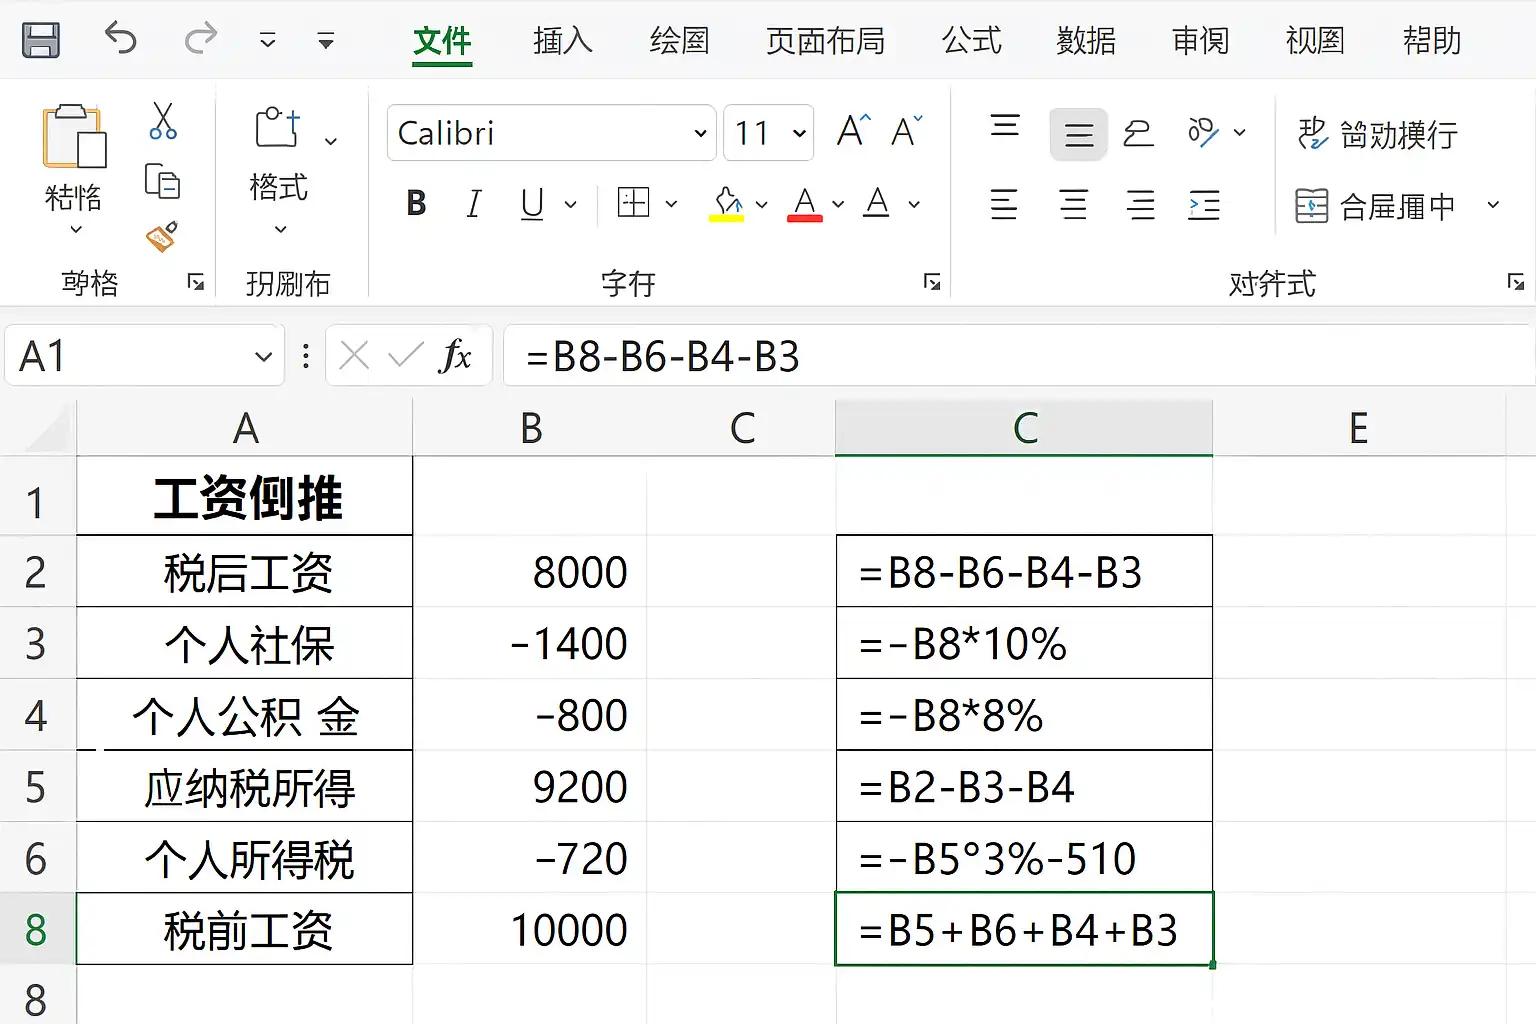Click the Save floppy disk icon
The width and height of the screenshot is (1536, 1024).
41,40
